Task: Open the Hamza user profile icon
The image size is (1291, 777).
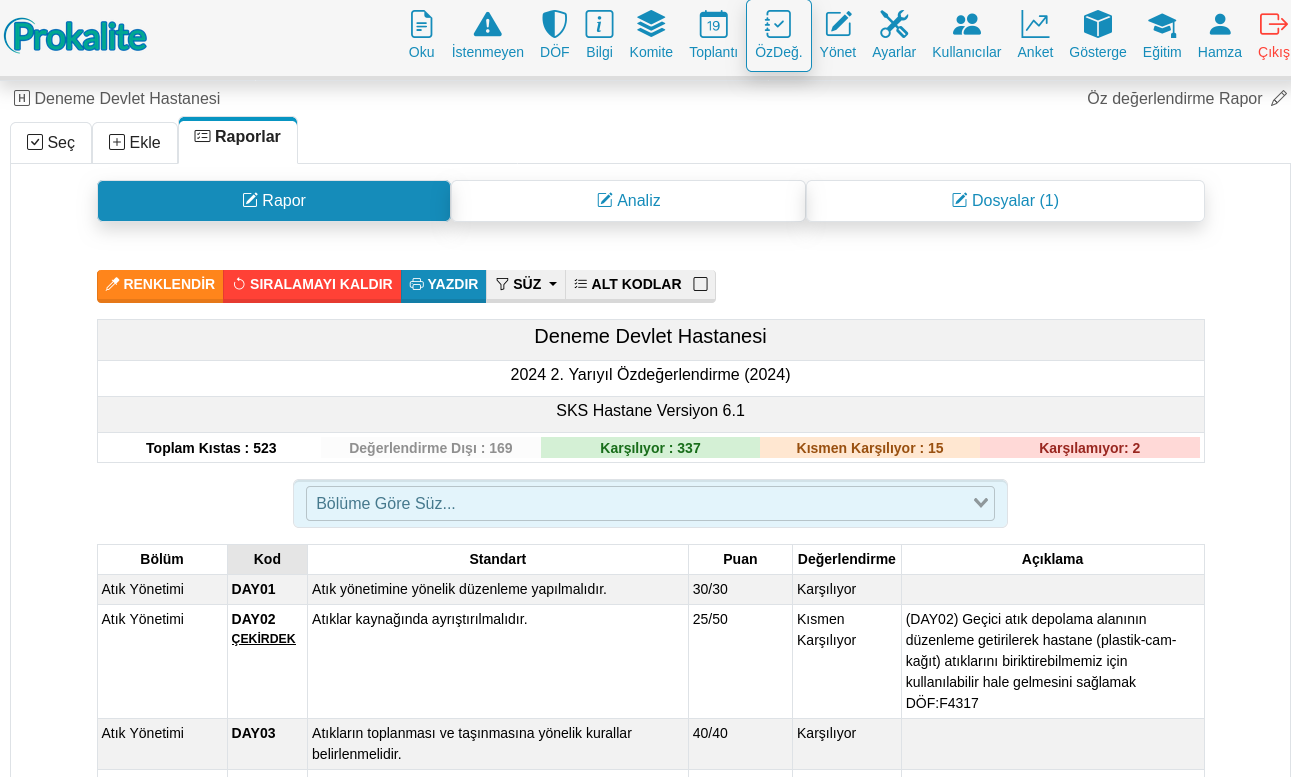Action: pos(1220,24)
